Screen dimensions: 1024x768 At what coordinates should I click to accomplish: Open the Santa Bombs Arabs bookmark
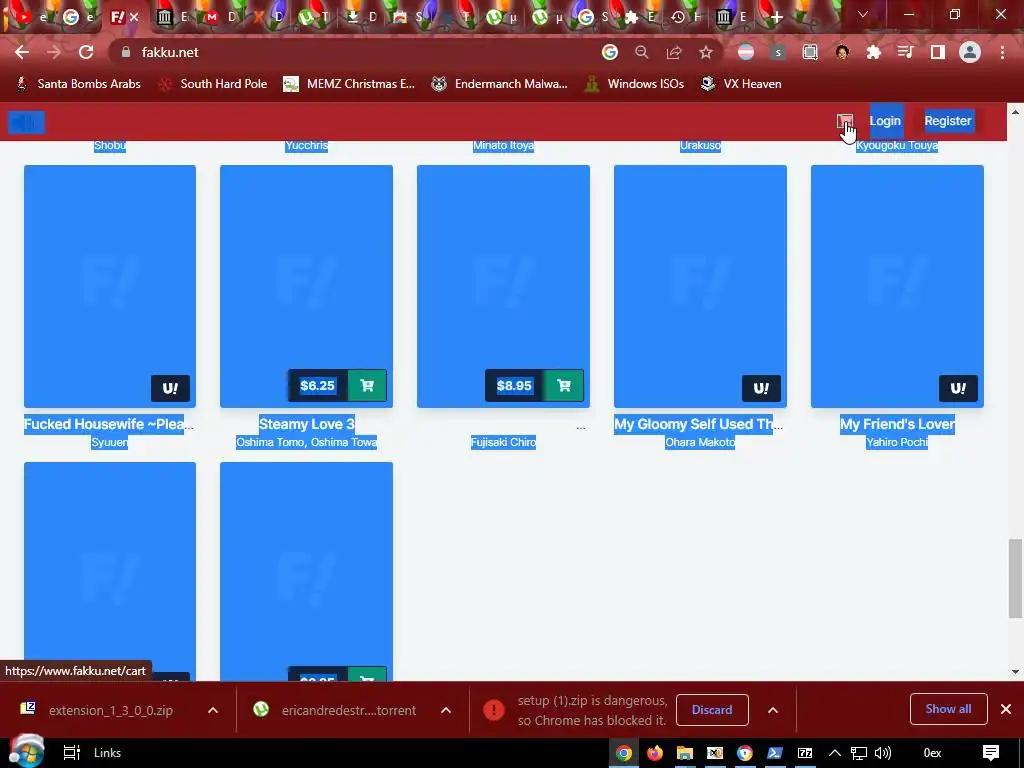pyautogui.click(x=78, y=84)
